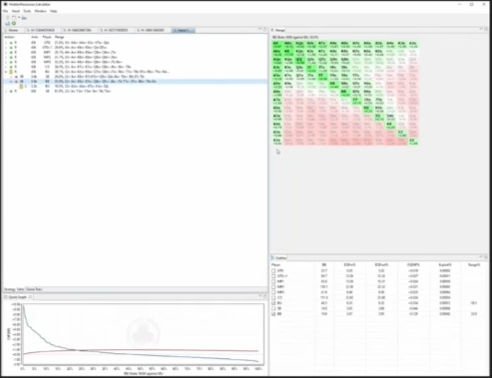Expand the MP2 action row
492x378 pixels.
click(6, 57)
